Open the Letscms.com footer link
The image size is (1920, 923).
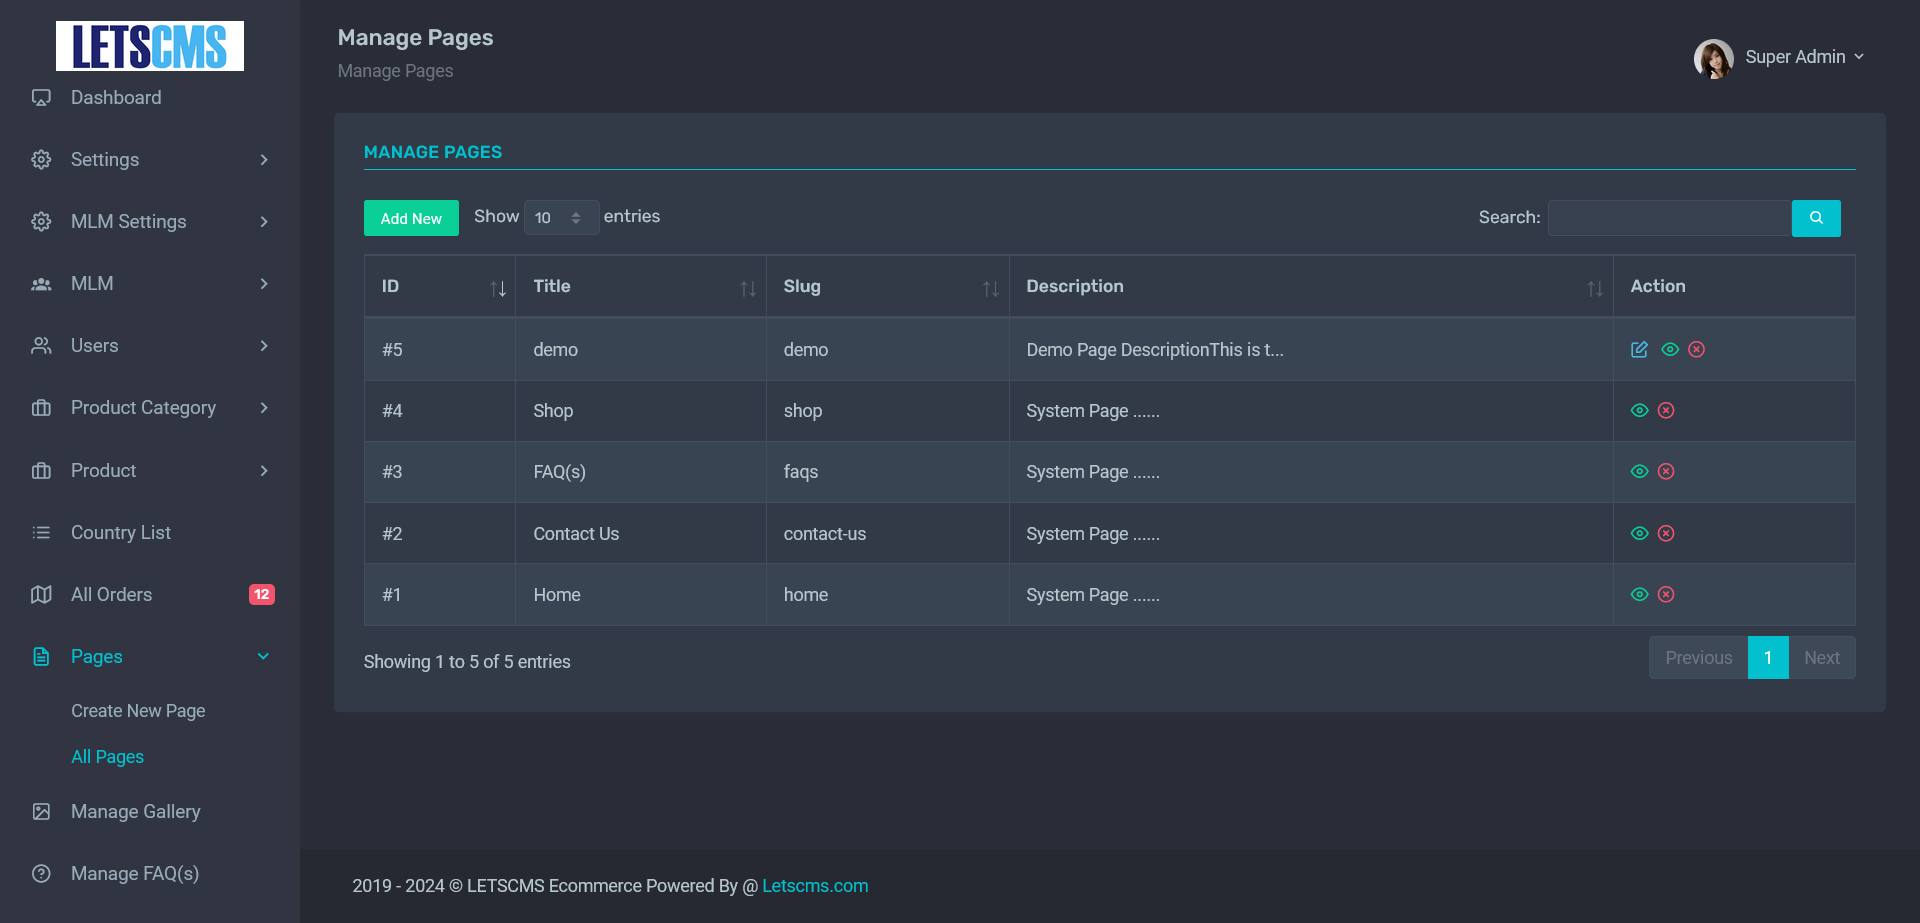click(814, 886)
